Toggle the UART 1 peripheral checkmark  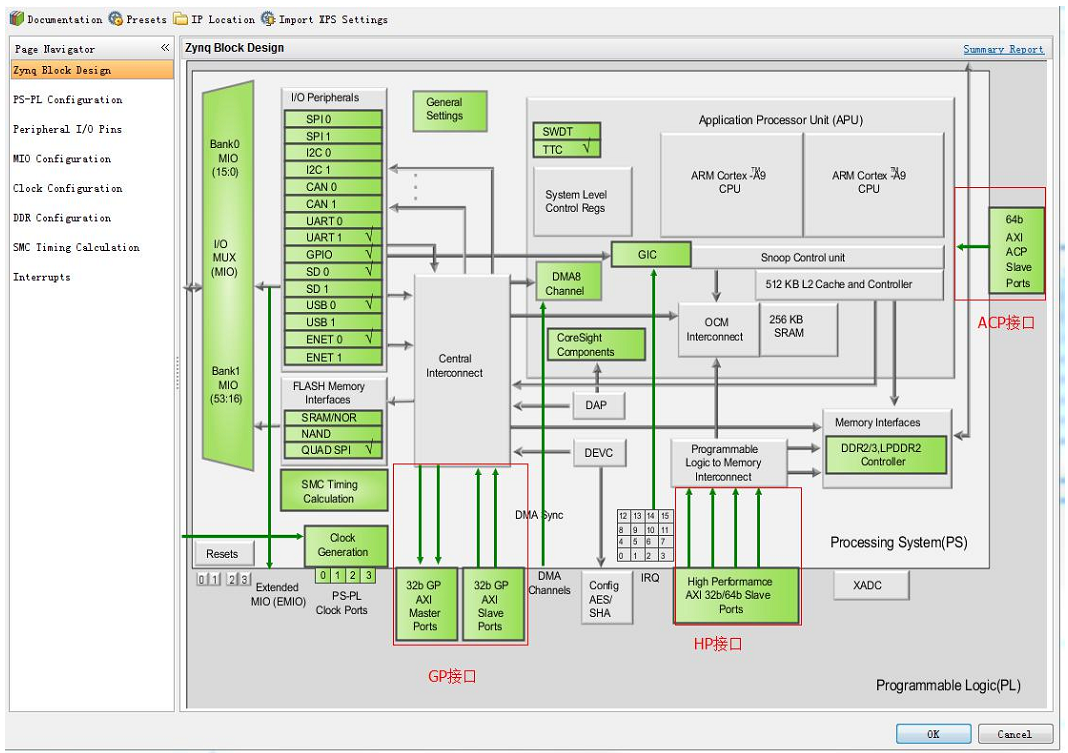[x=369, y=238]
